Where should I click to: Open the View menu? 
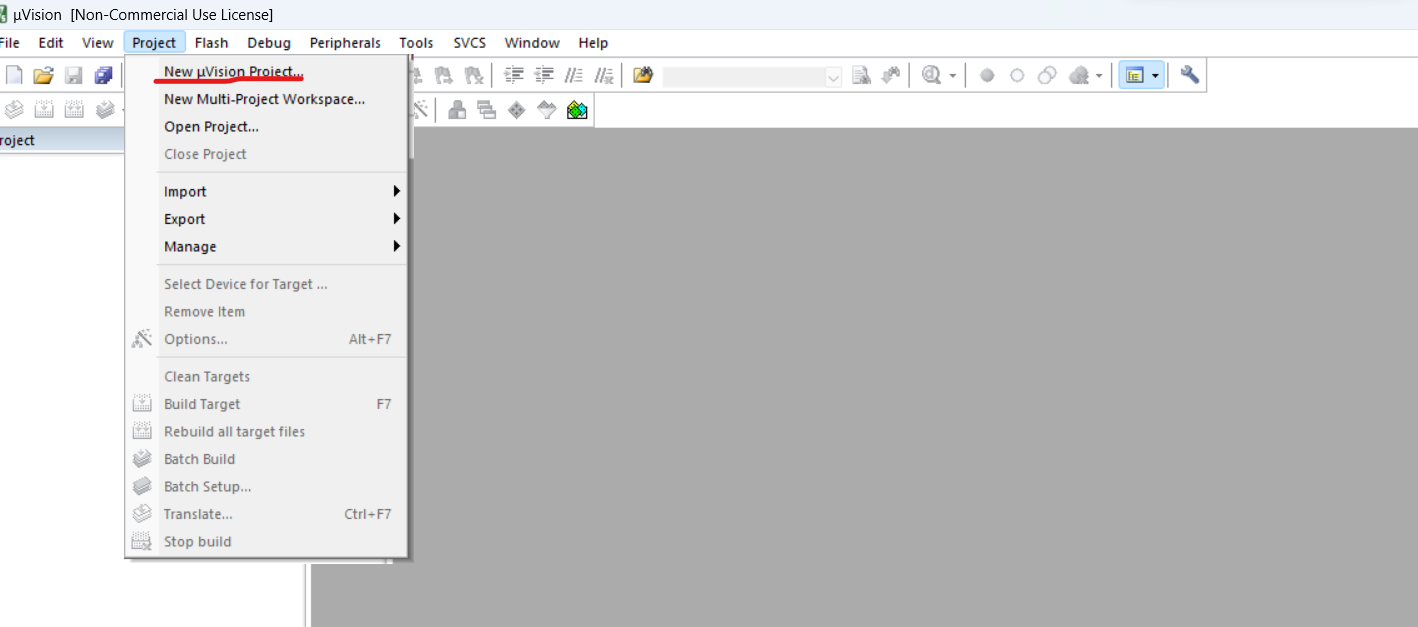[98, 43]
